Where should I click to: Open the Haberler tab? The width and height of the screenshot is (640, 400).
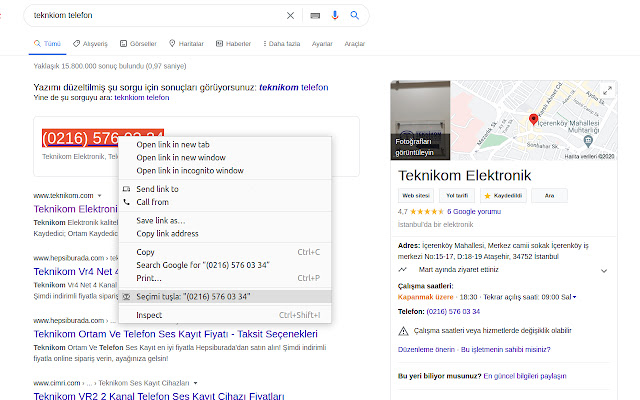233,44
